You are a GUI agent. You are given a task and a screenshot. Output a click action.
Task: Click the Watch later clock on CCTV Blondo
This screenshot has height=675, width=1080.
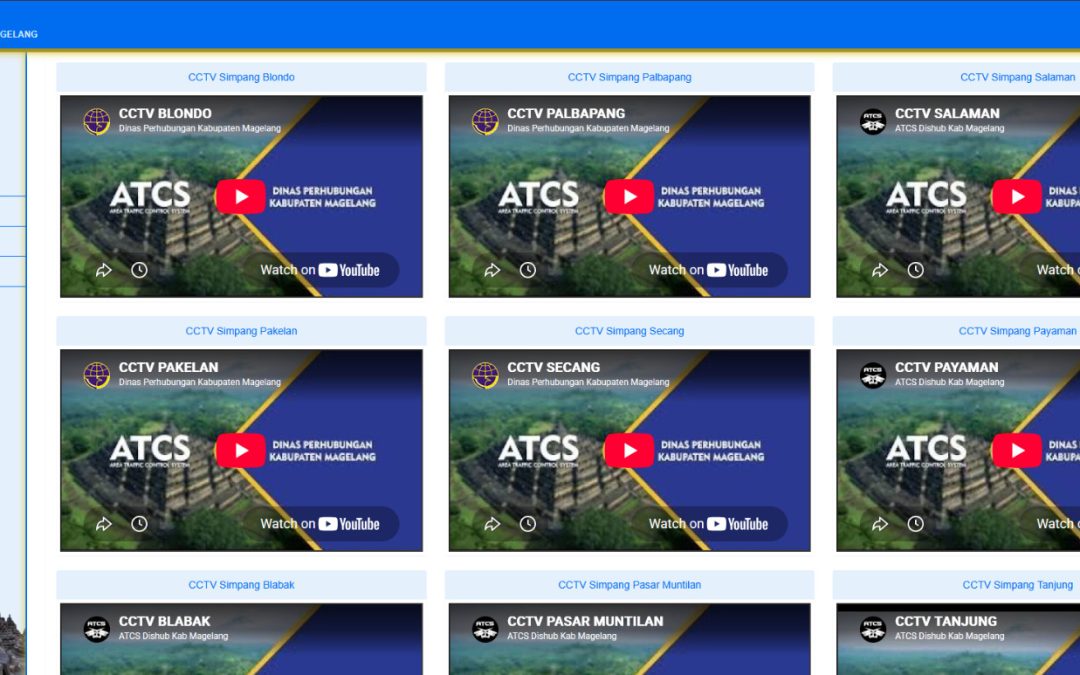tap(139, 270)
